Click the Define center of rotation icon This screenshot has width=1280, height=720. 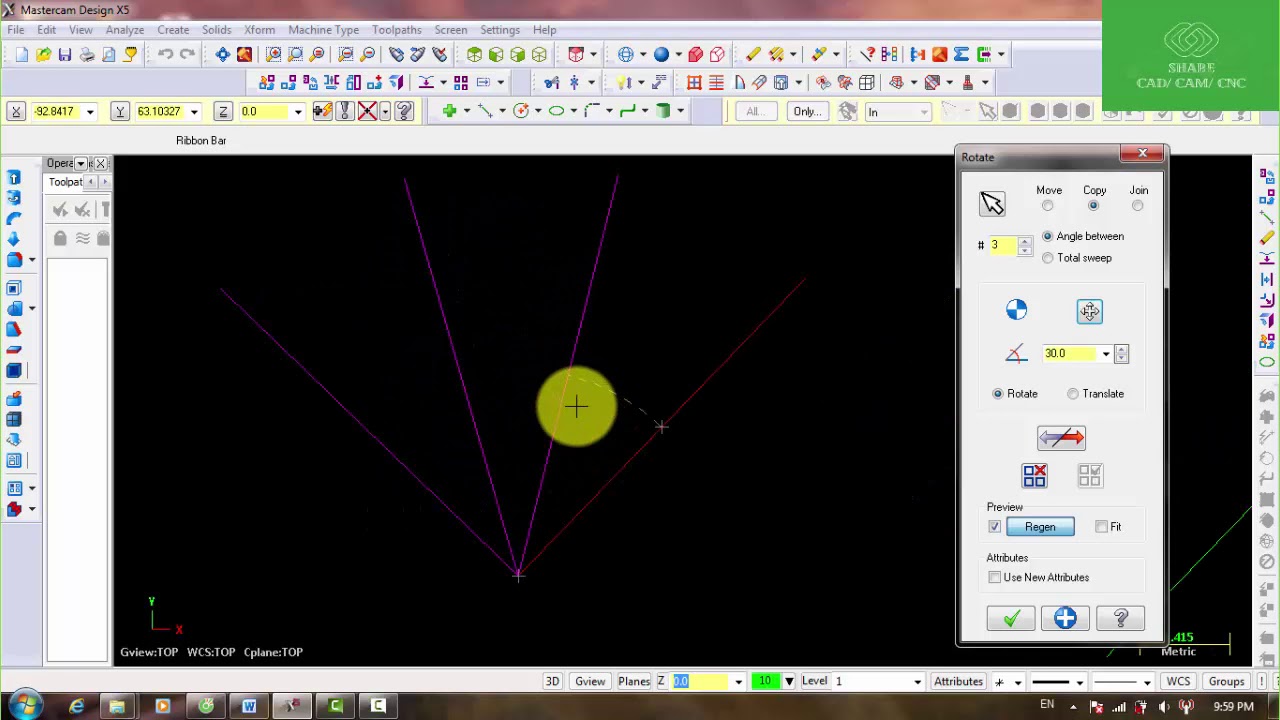pyautogui.click(x=1016, y=310)
